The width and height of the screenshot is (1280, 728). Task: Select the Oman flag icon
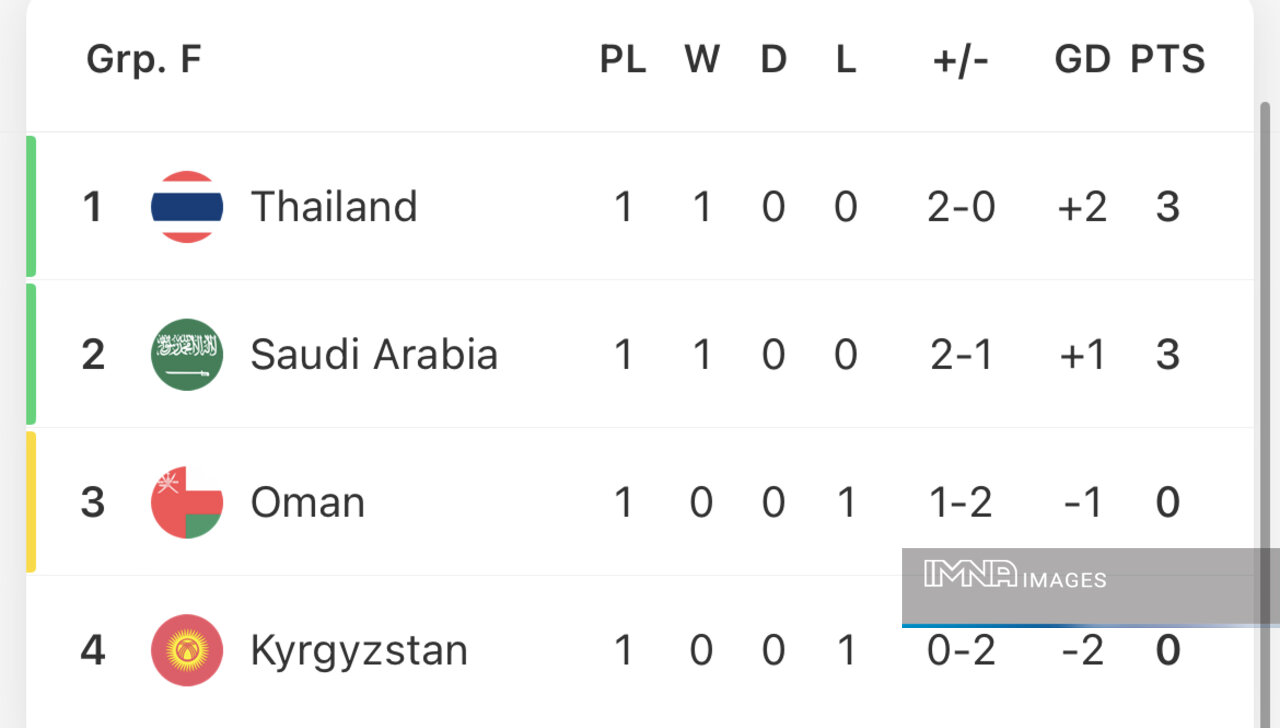tap(186, 502)
